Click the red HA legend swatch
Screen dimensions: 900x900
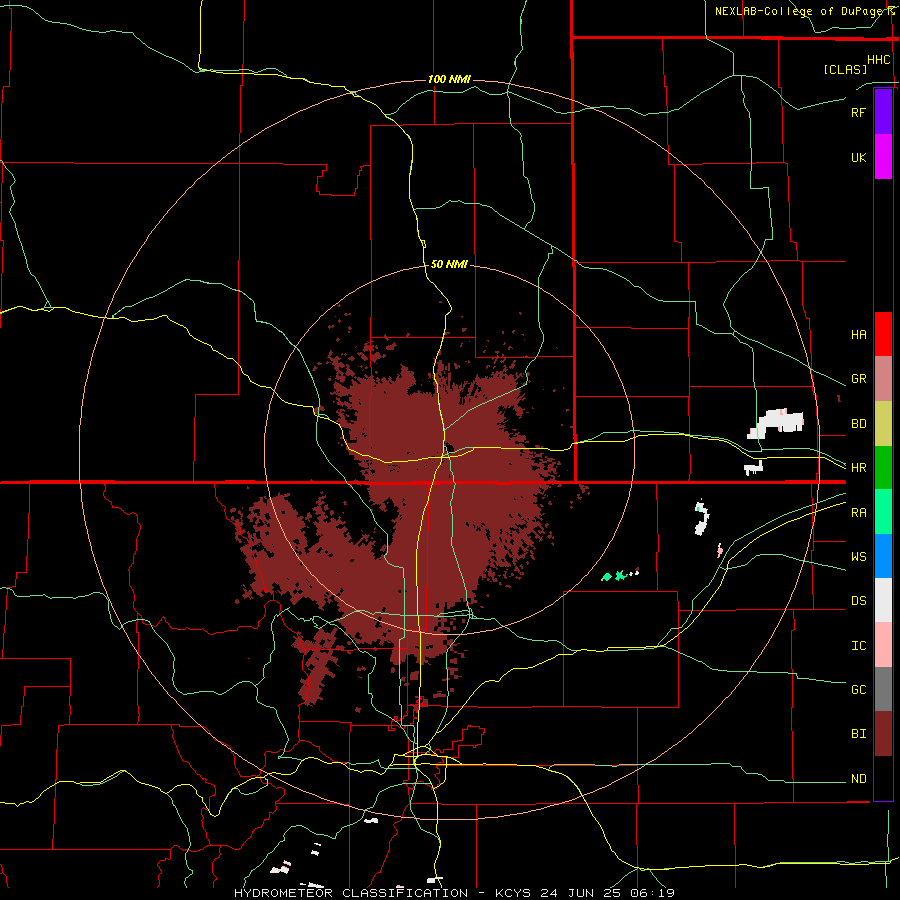pos(883,334)
